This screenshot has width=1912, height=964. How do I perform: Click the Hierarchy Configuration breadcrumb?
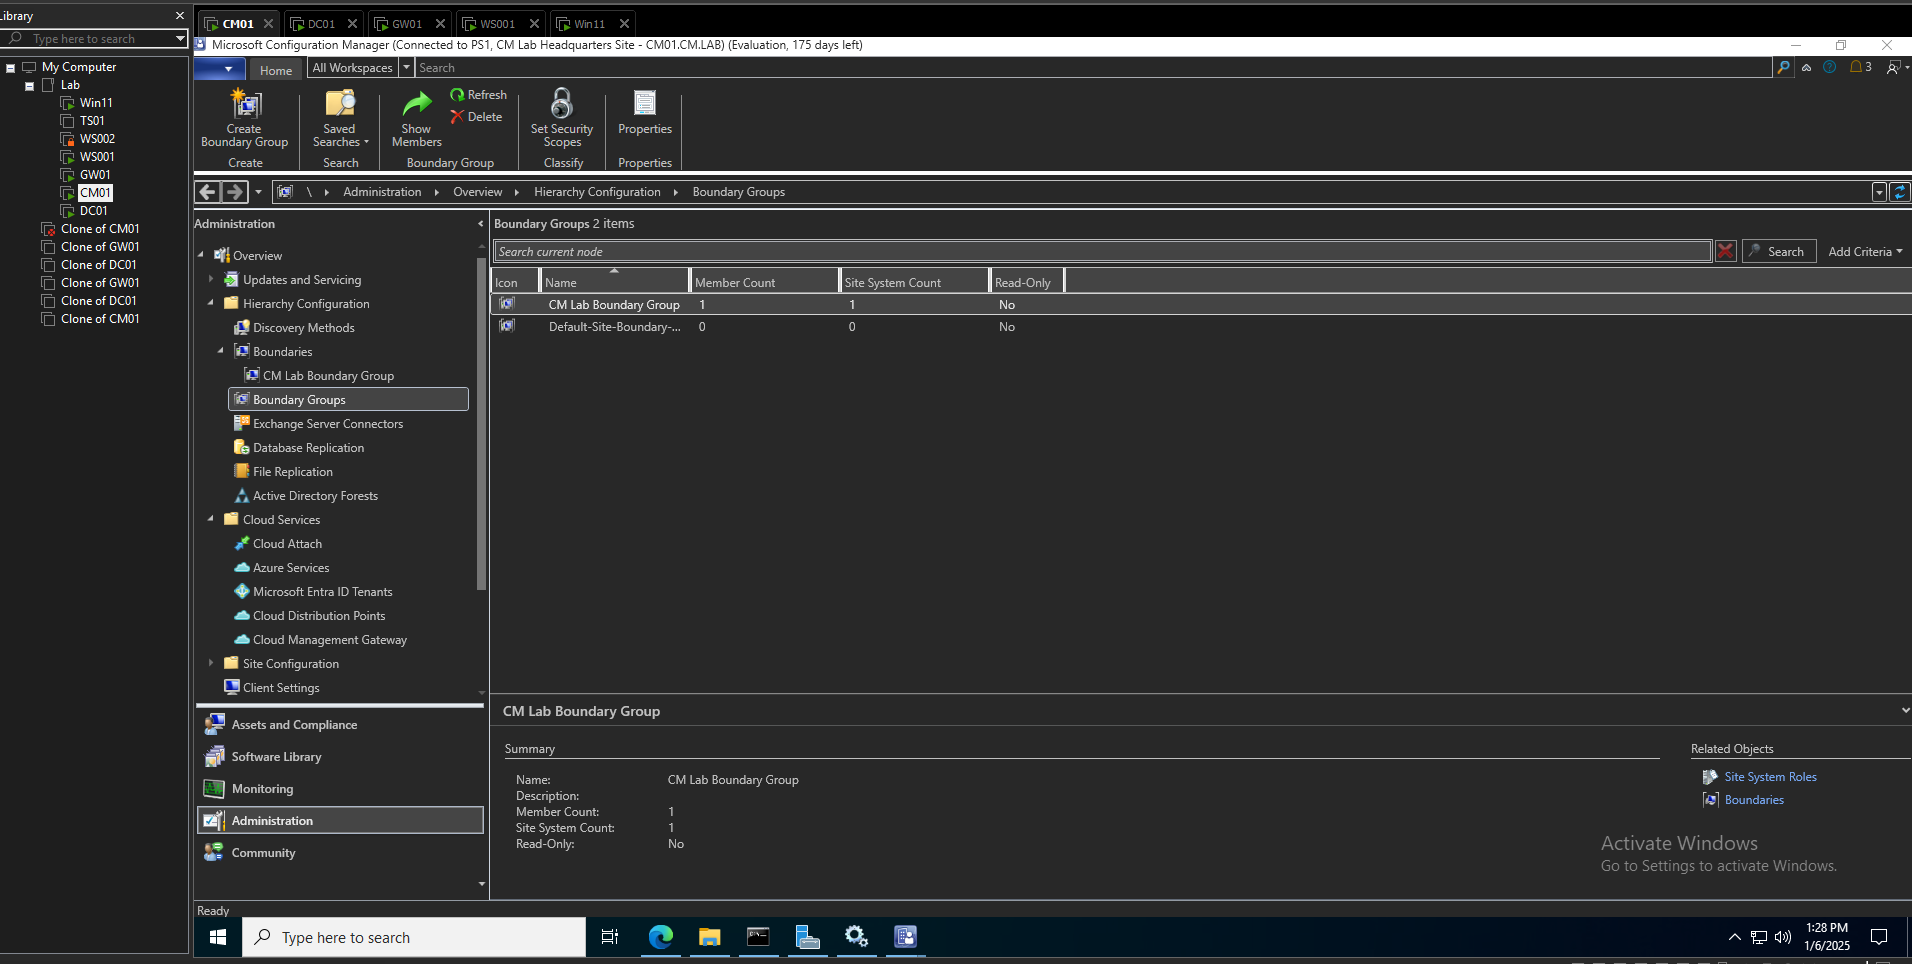click(597, 192)
